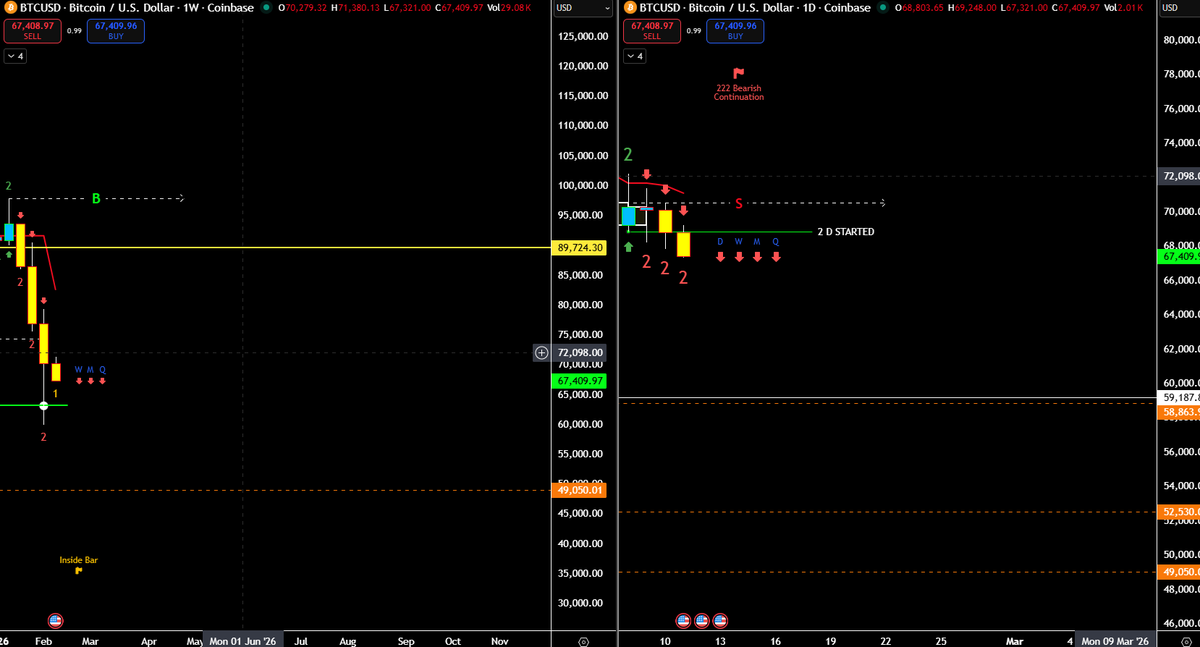
Task: Click the Mon 09 Mar '26 date label
Action: click(x=1117, y=640)
